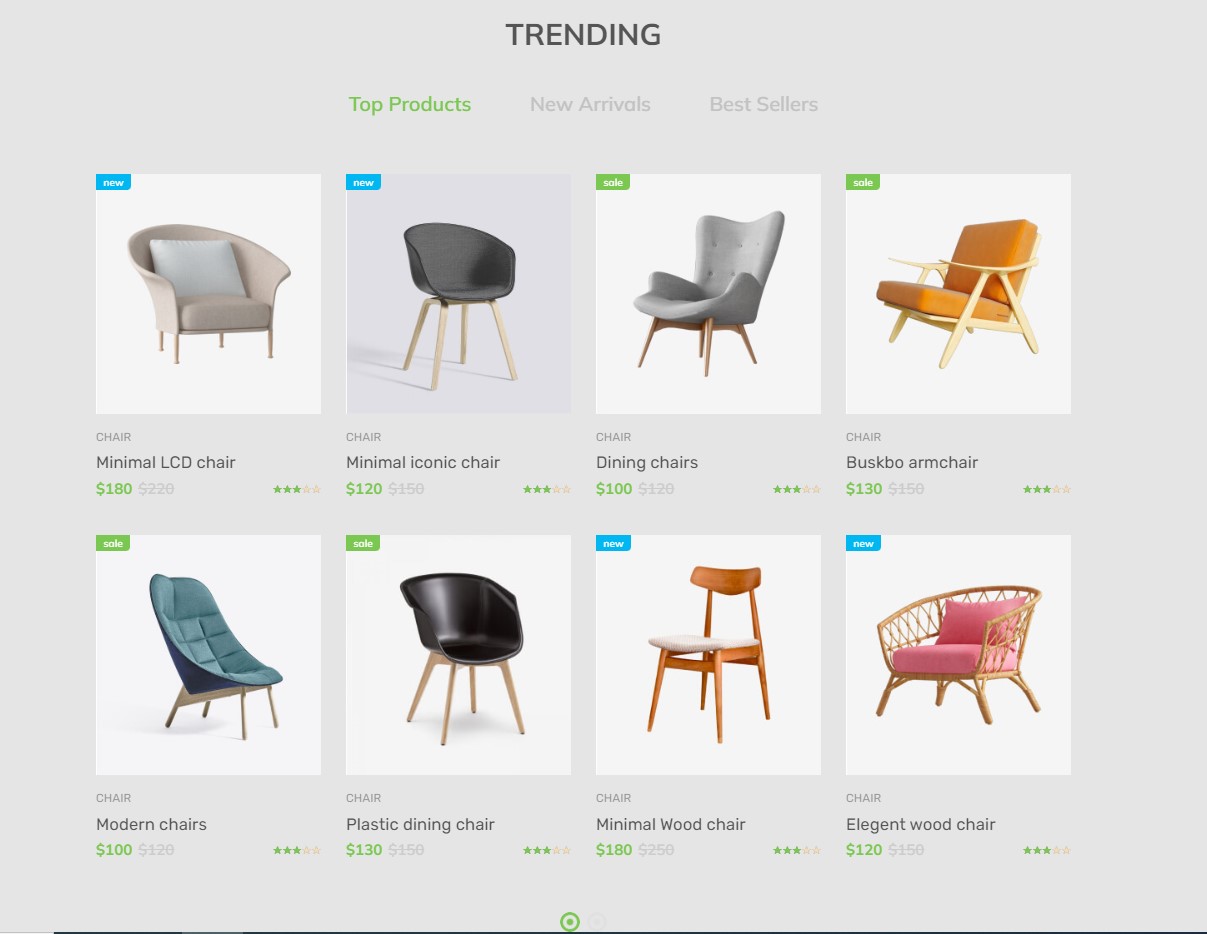Viewport: 1207px width, 934px height.
Task: Click the star rating of Buskbo armchair
Action: coord(1047,490)
